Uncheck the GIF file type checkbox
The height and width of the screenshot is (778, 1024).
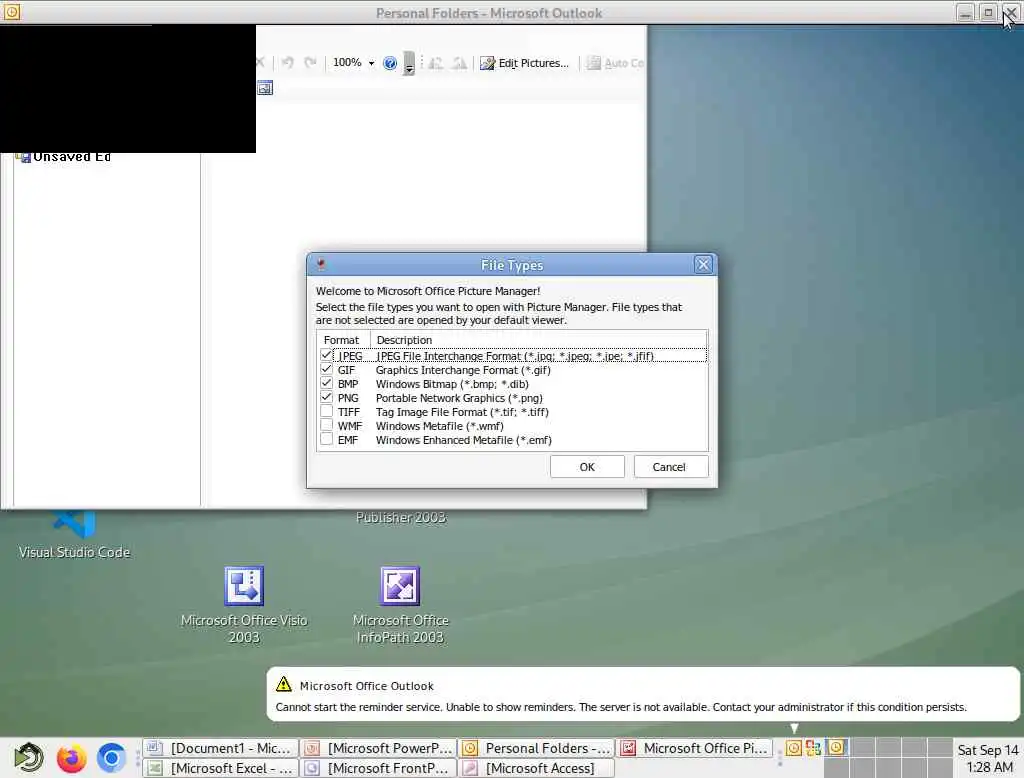pyautogui.click(x=327, y=369)
